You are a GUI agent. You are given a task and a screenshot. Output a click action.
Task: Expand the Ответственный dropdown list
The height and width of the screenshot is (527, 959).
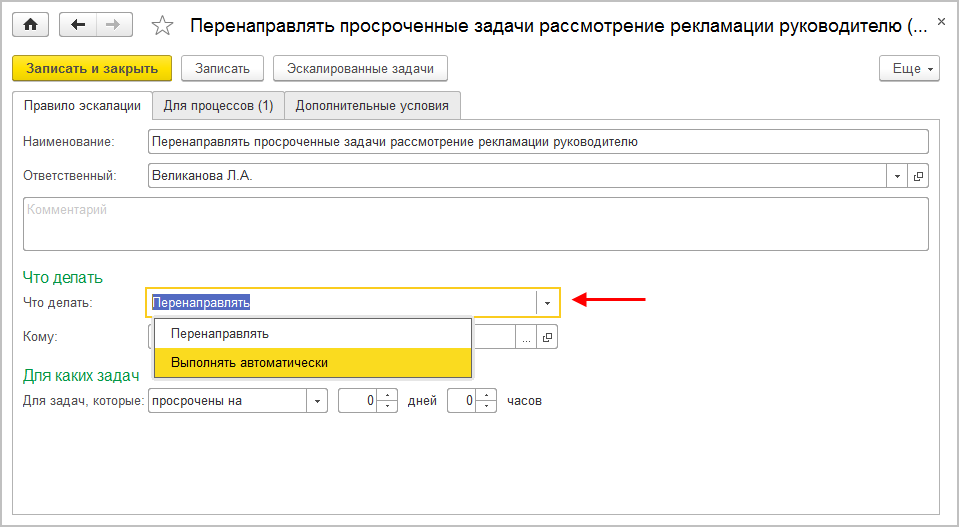[897, 176]
